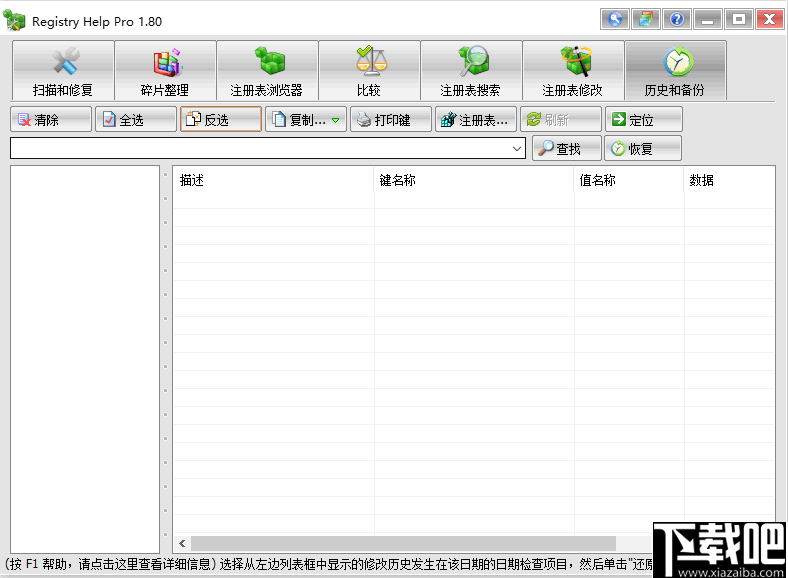Click the horizontal scrollbar left arrow
788x578 pixels.
(x=182, y=543)
